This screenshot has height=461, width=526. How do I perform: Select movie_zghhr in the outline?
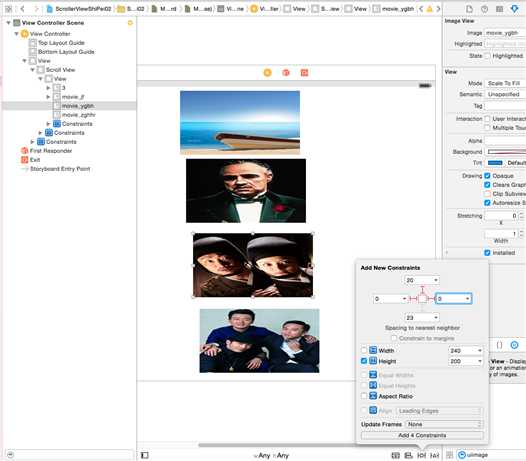[79, 115]
